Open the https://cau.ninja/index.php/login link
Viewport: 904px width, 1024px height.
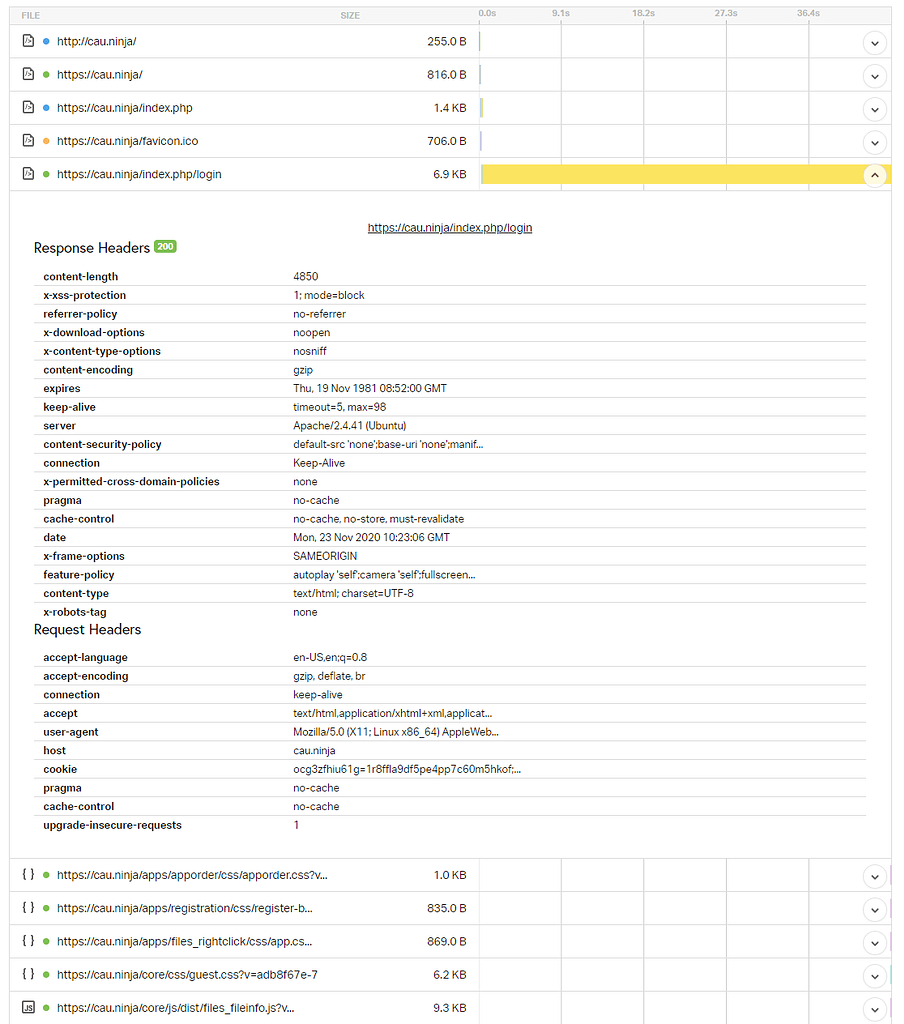click(x=450, y=228)
